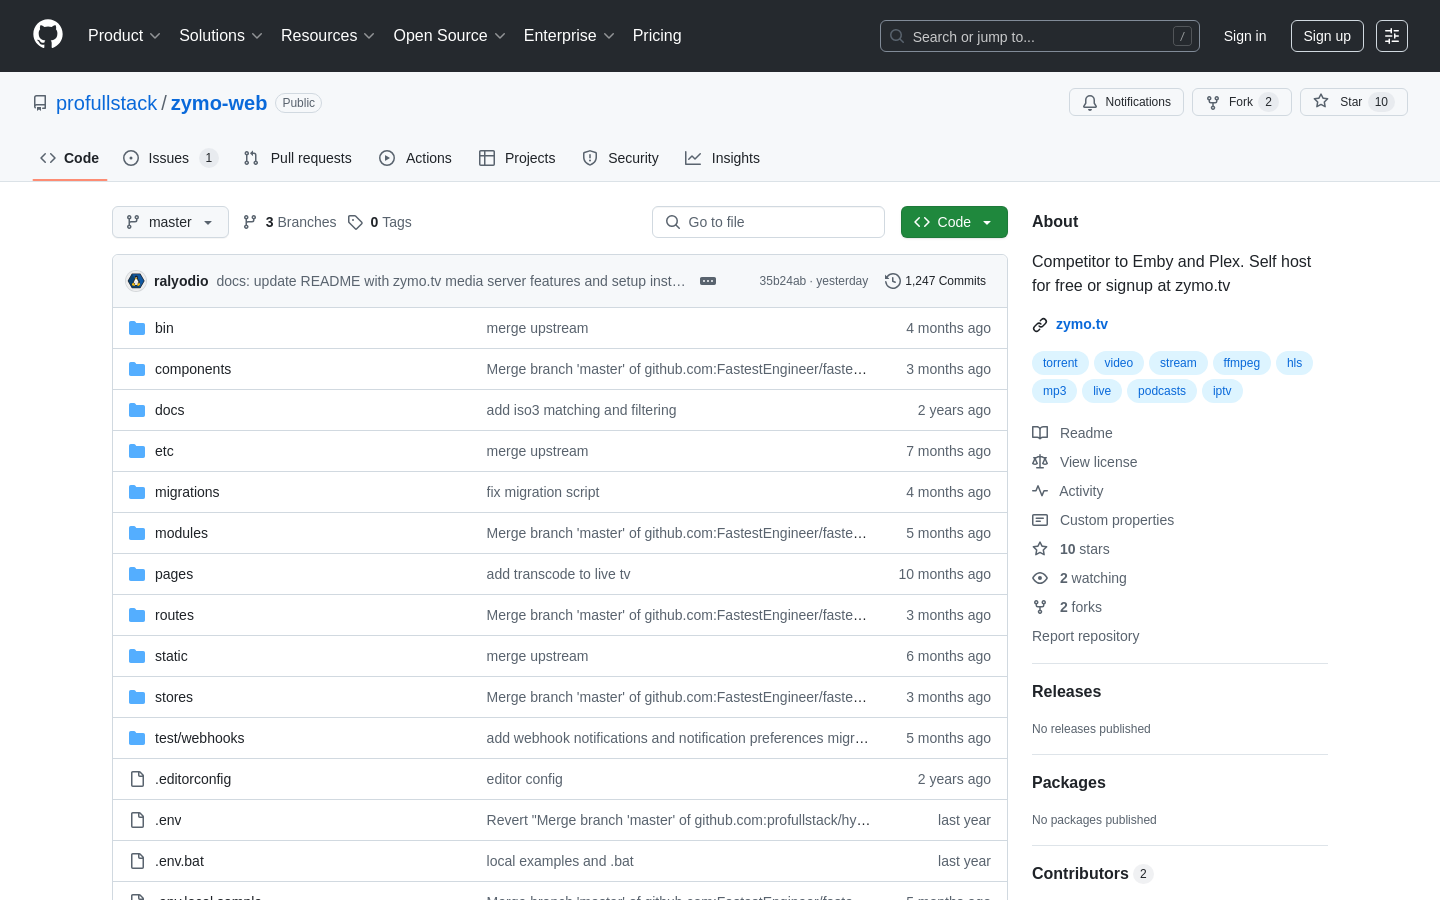This screenshot has height=900, width=1440.
Task: Expand the Solutions menu
Action: click(221, 35)
